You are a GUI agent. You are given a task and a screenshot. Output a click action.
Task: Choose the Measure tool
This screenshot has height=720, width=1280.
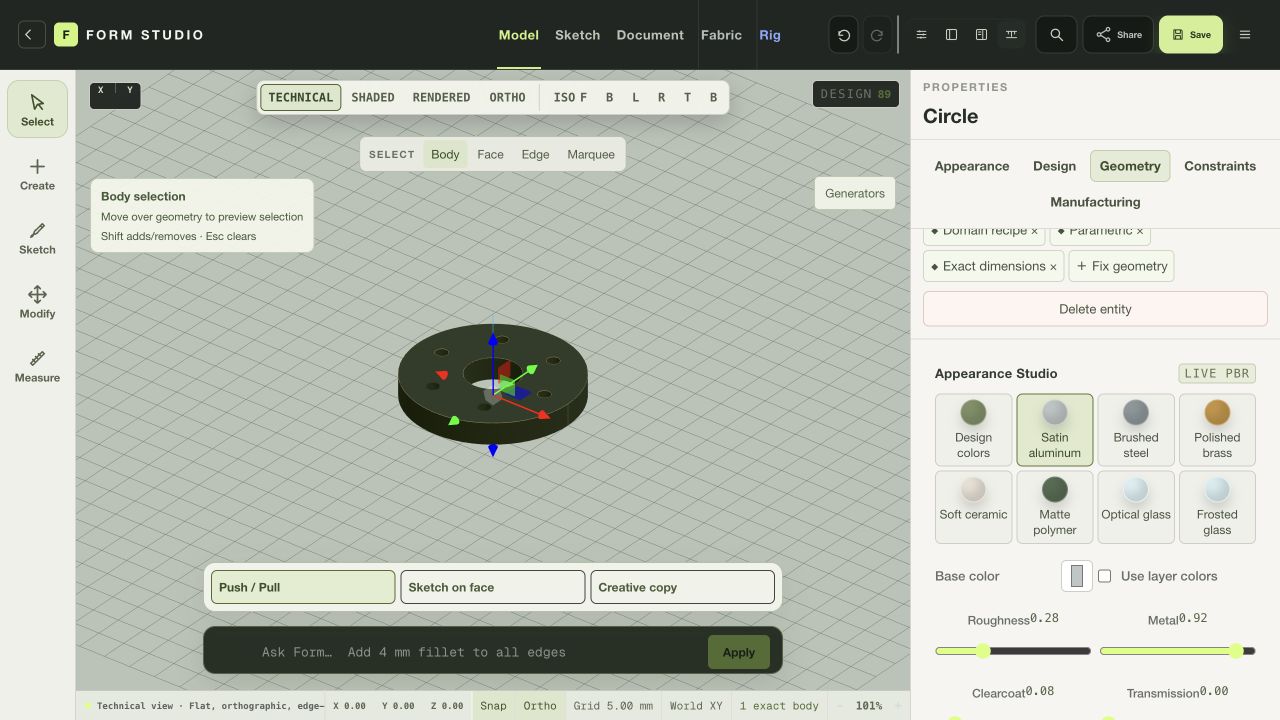pos(37,365)
